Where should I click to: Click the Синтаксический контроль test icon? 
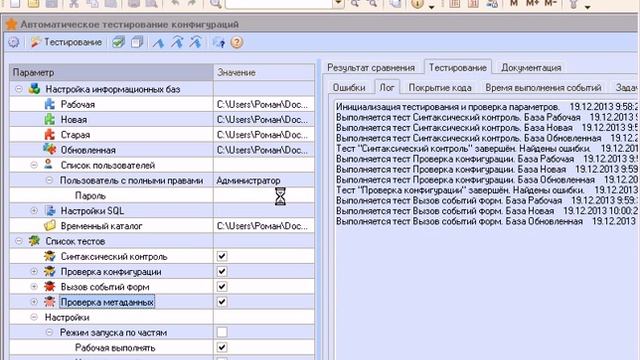point(50,256)
